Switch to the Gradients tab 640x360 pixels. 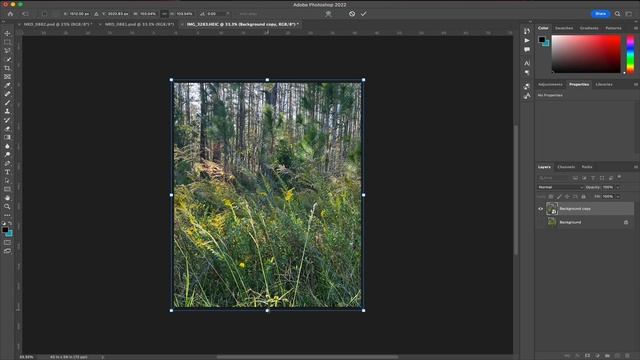(x=589, y=28)
